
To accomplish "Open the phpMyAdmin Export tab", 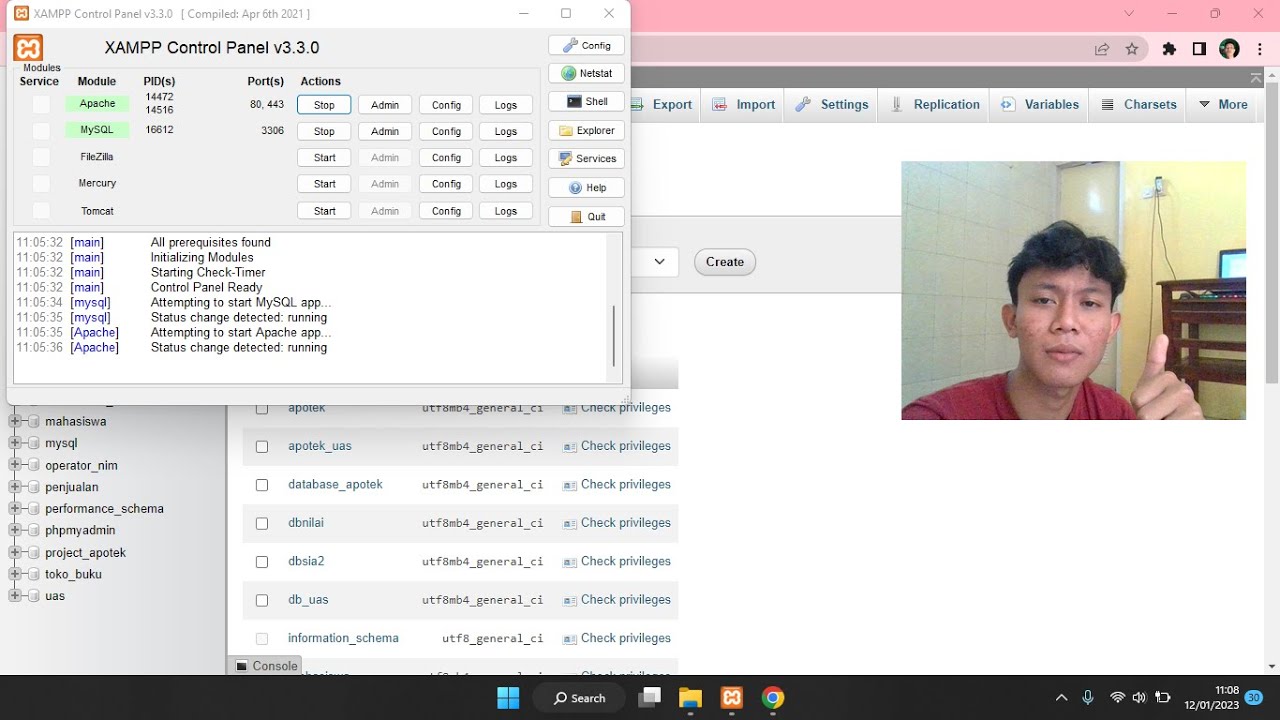I will tap(663, 104).
